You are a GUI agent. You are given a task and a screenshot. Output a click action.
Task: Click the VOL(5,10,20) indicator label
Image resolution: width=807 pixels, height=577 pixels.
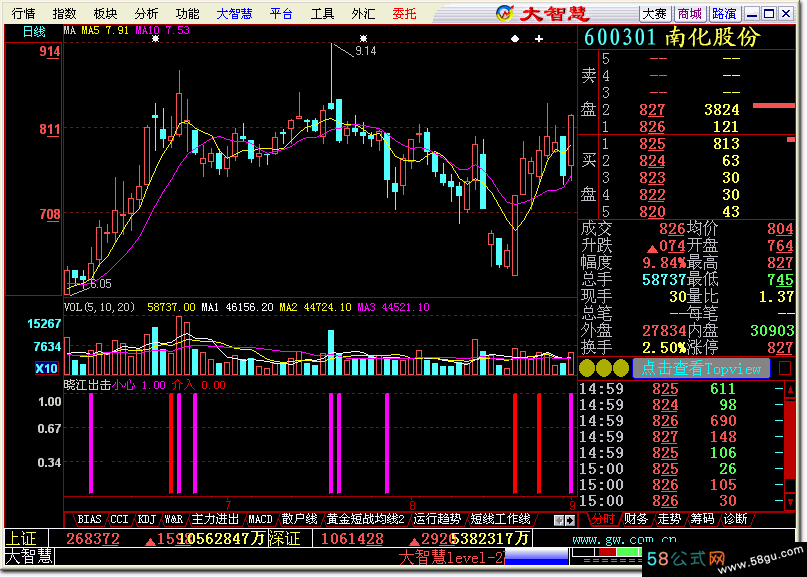(x=99, y=307)
